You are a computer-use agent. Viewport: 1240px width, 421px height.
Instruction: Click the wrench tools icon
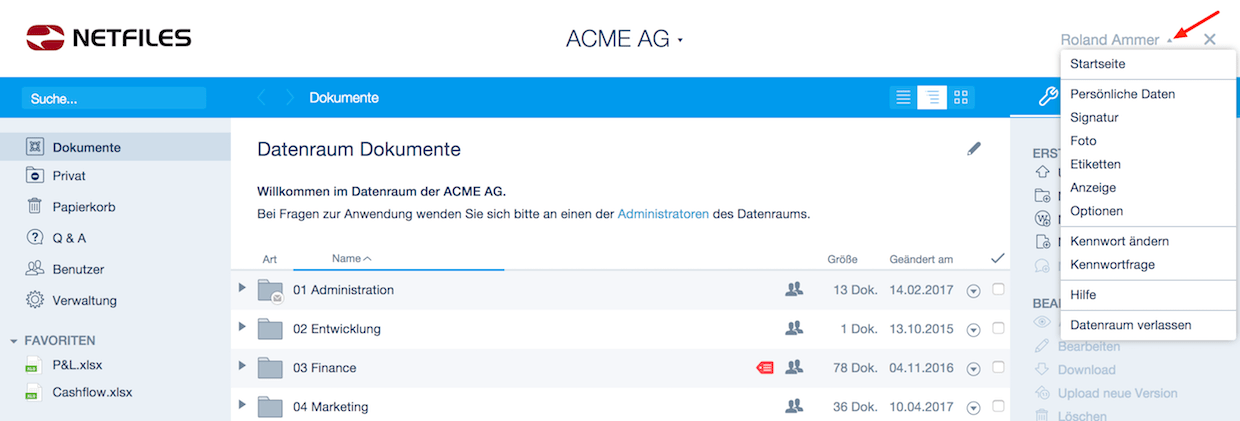pos(1047,97)
